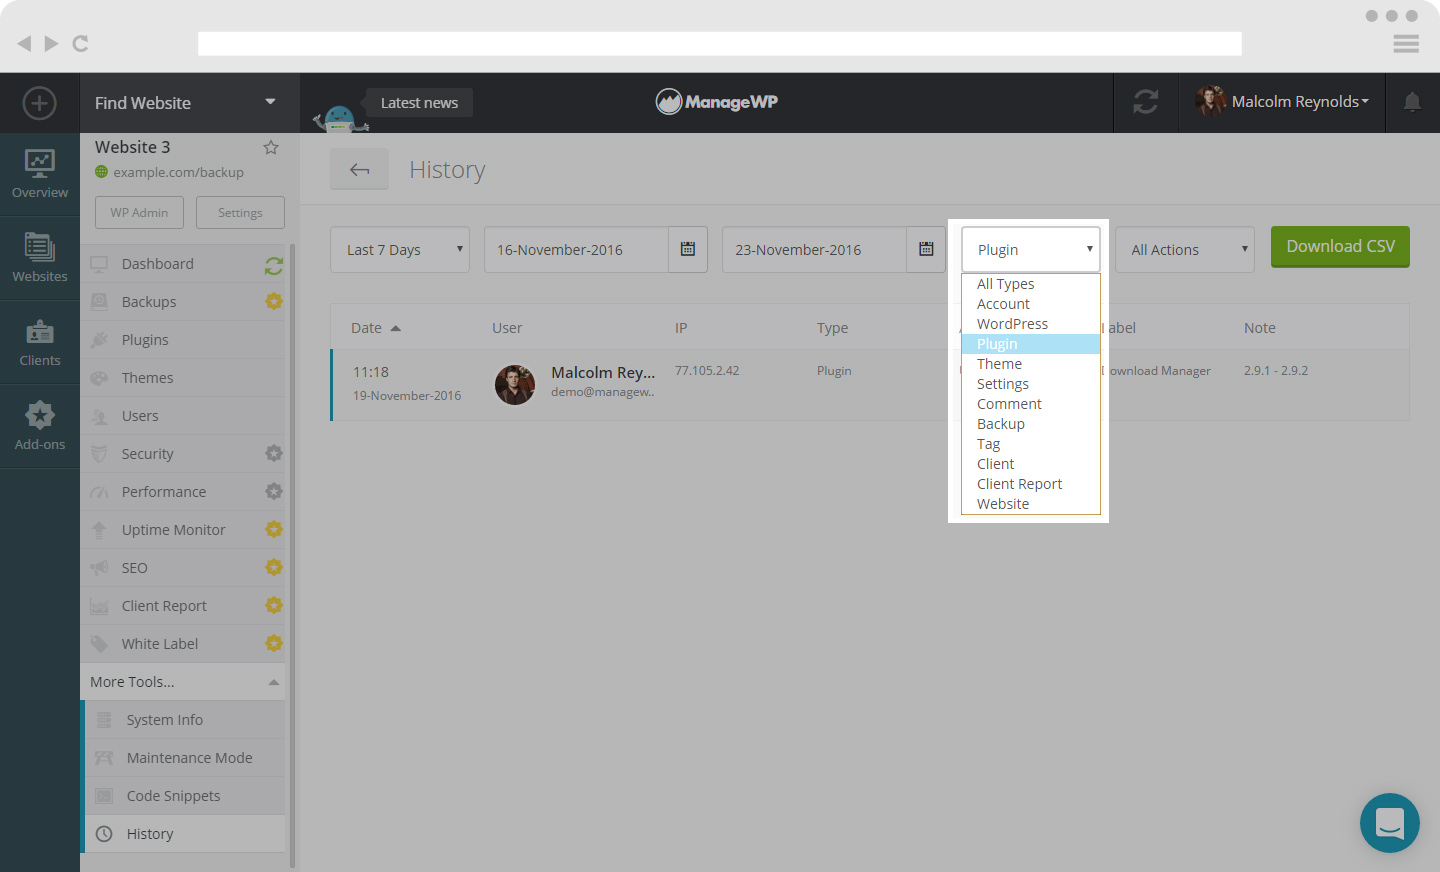Open Latest news

point(419,102)
